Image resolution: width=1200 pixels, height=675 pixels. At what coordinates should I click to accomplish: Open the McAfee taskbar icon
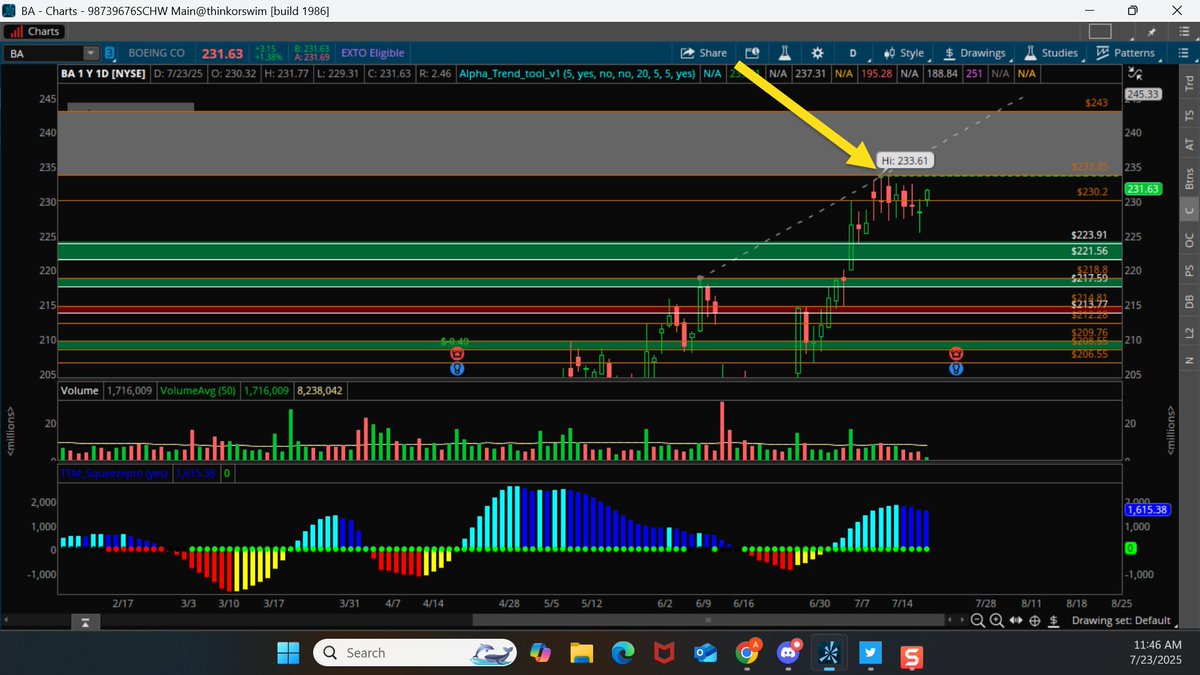664,653
